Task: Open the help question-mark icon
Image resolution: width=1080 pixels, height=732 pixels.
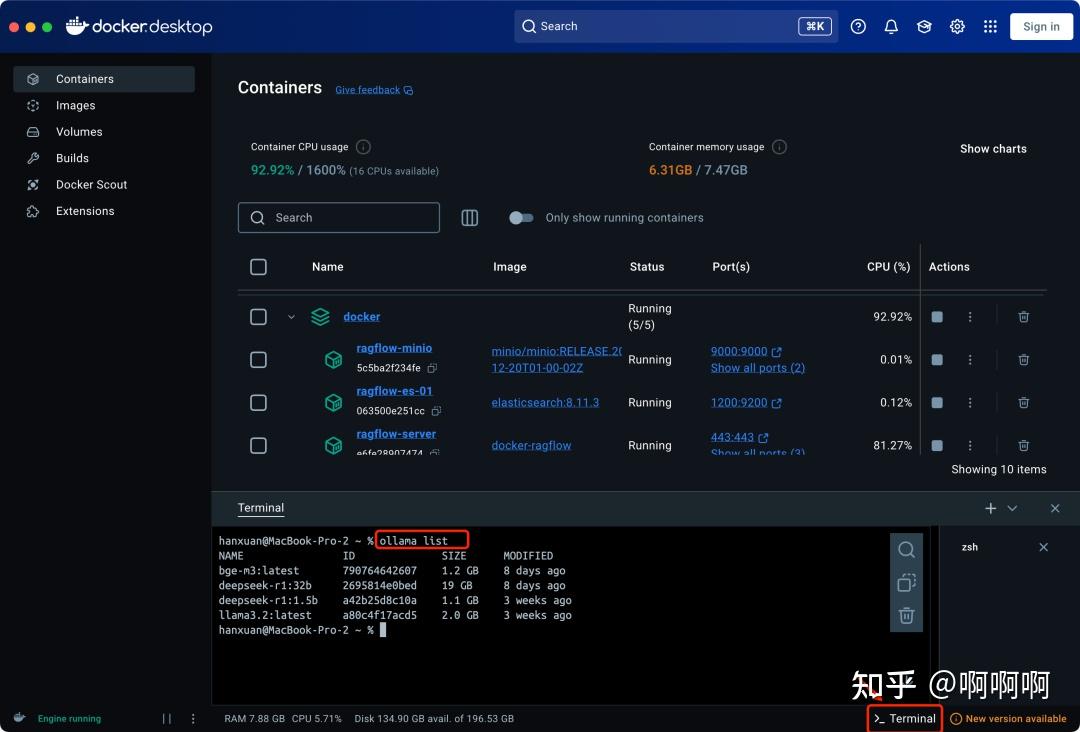Action: click(858, 26)
